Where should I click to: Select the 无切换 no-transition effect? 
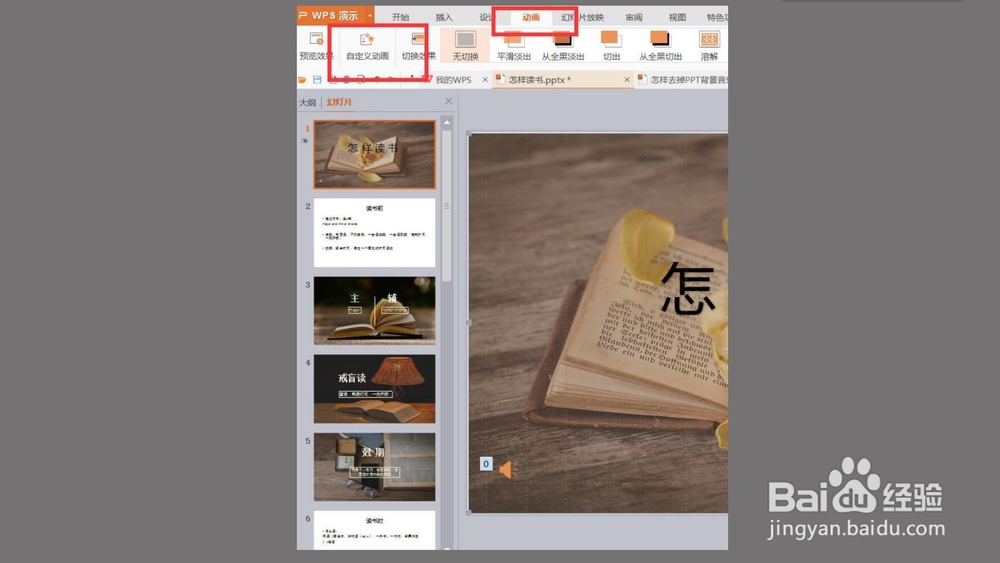(465, 45)
